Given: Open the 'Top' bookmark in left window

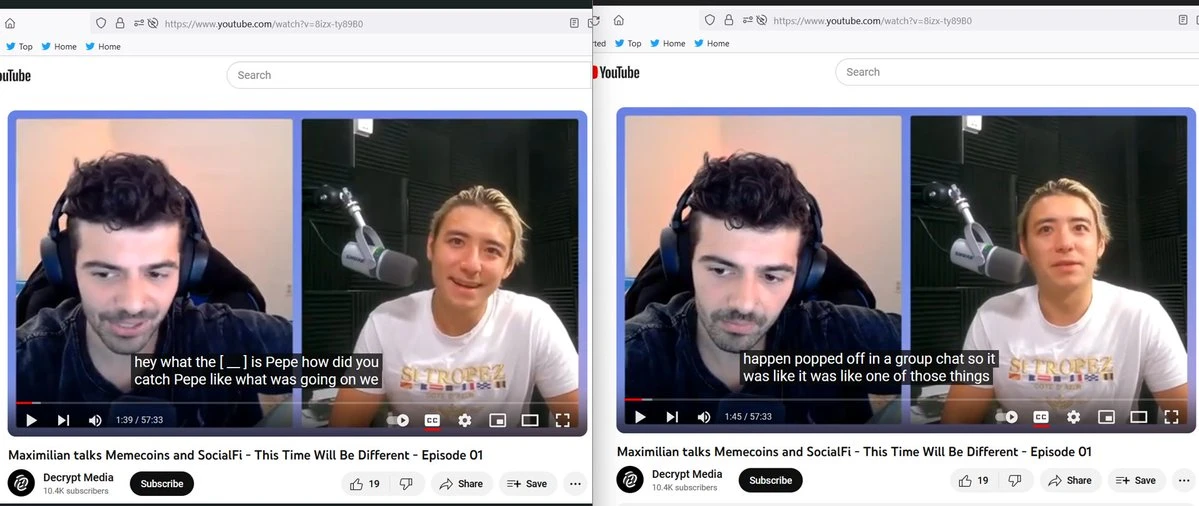Looking at the screenshot, I should coord(19,46).
